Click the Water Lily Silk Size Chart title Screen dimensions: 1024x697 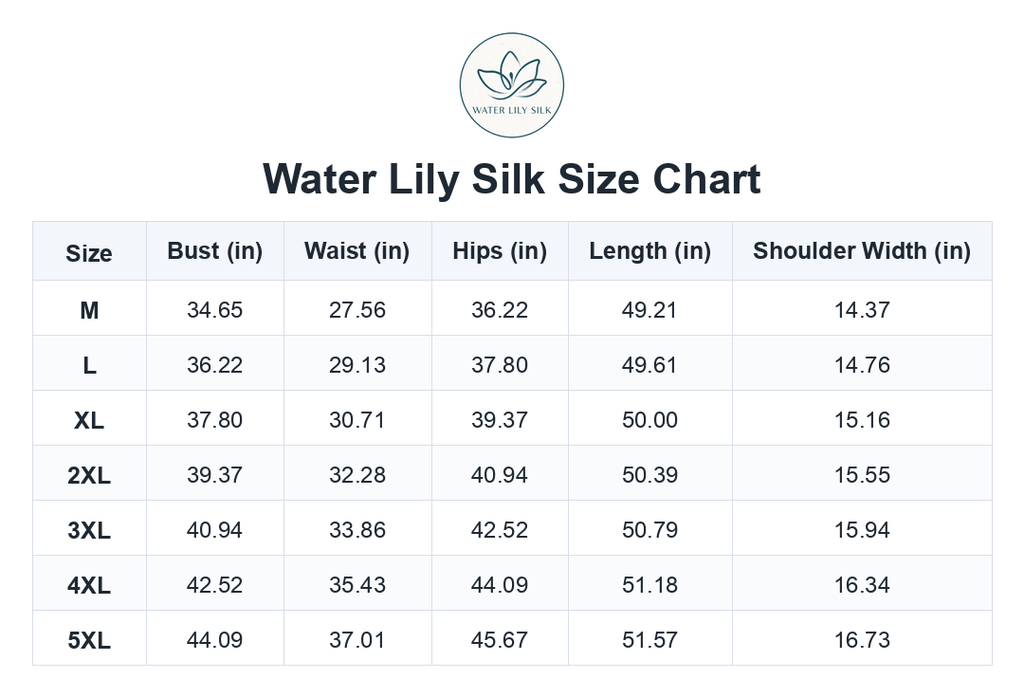pos(511,179)
